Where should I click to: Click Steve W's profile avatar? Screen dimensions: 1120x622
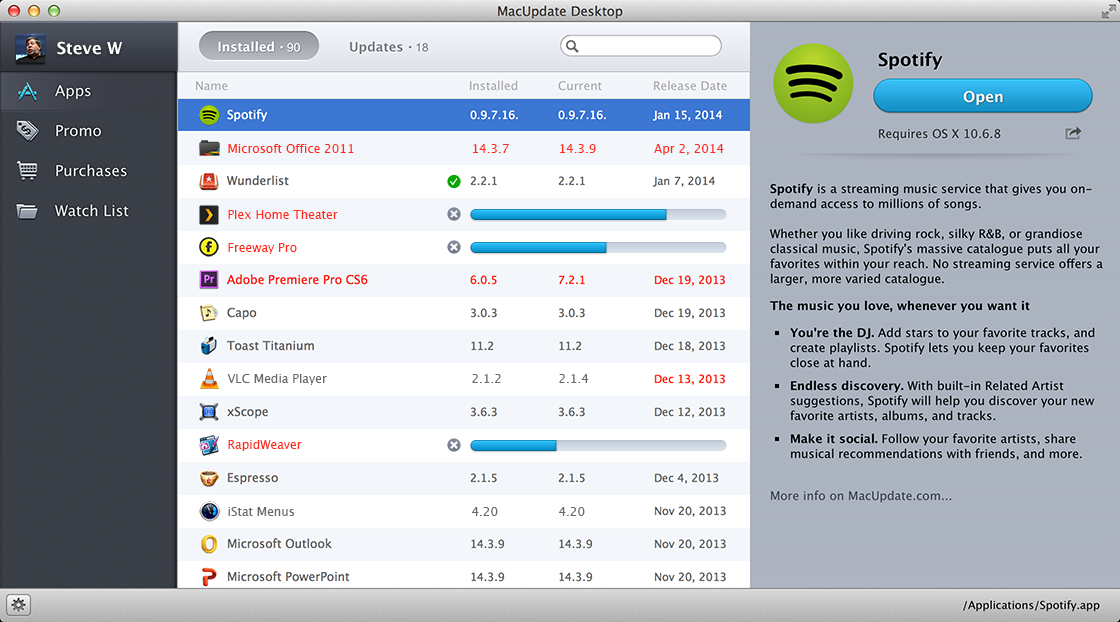pyautogui.click(x=30, y=49)
